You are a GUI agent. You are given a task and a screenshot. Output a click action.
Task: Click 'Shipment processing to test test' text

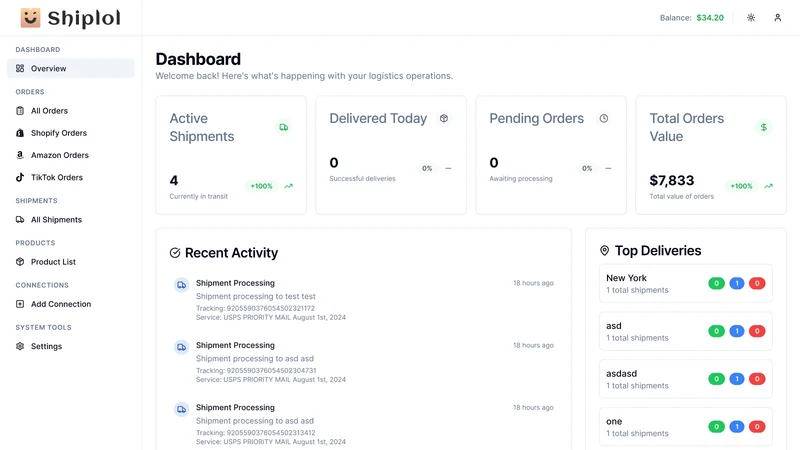tap(256, 296)
